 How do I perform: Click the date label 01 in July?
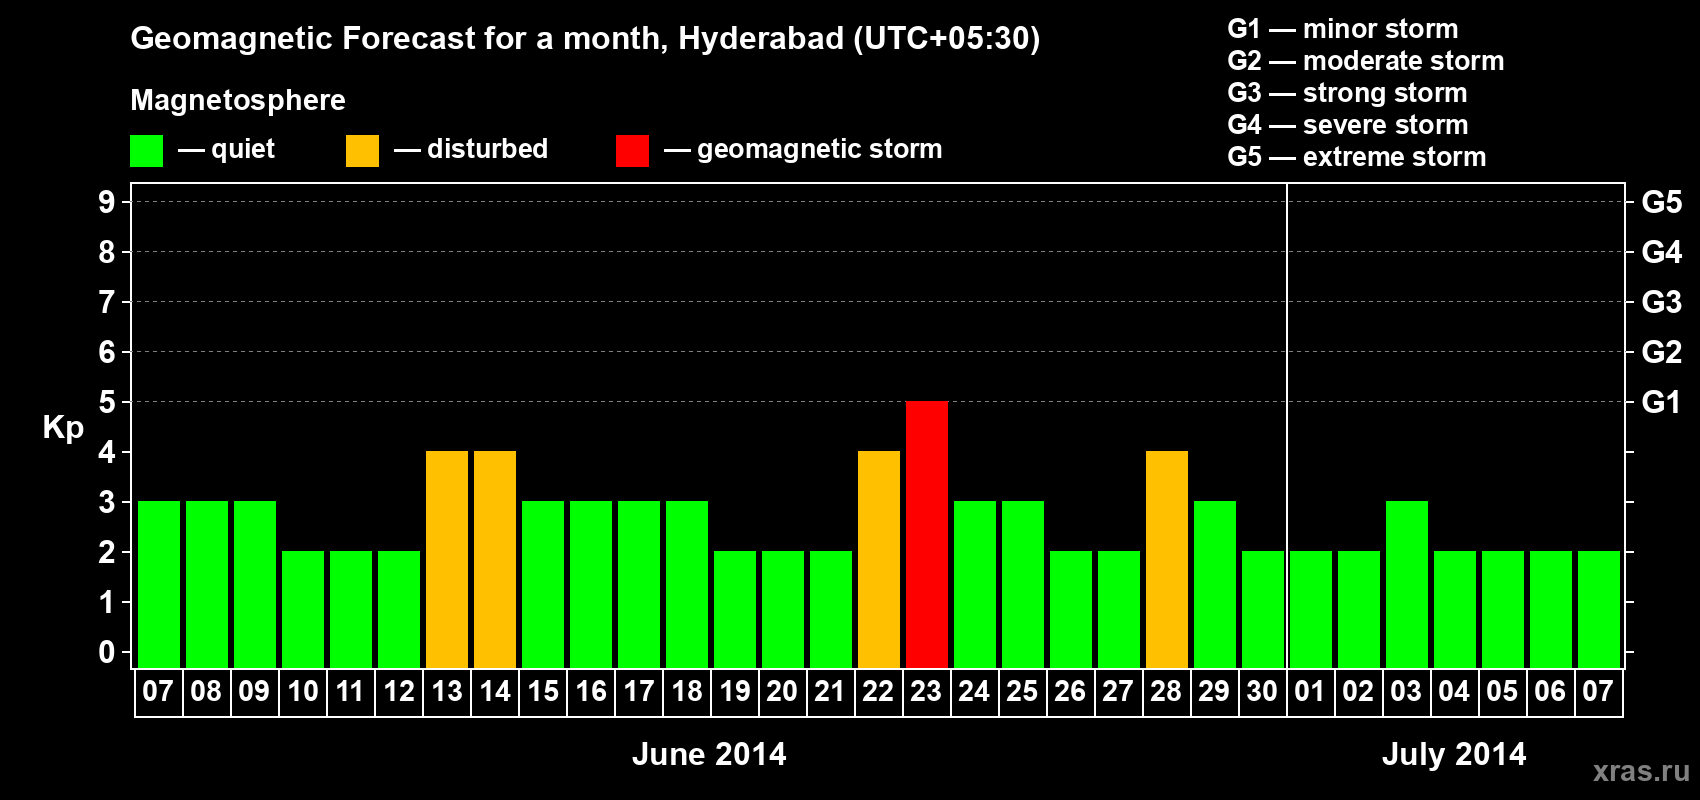(1310, 692)
